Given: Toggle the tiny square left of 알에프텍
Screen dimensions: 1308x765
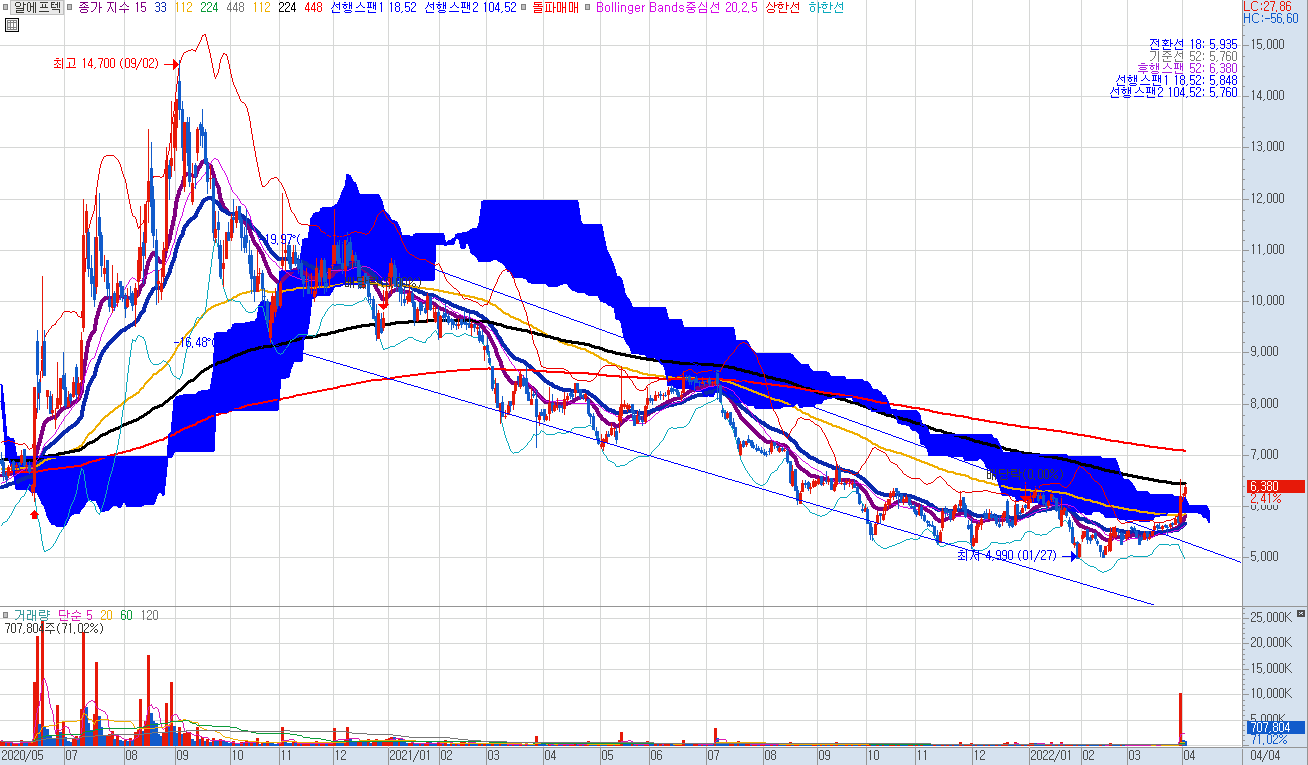Looking at the screenshot, I should pos(5,7).
